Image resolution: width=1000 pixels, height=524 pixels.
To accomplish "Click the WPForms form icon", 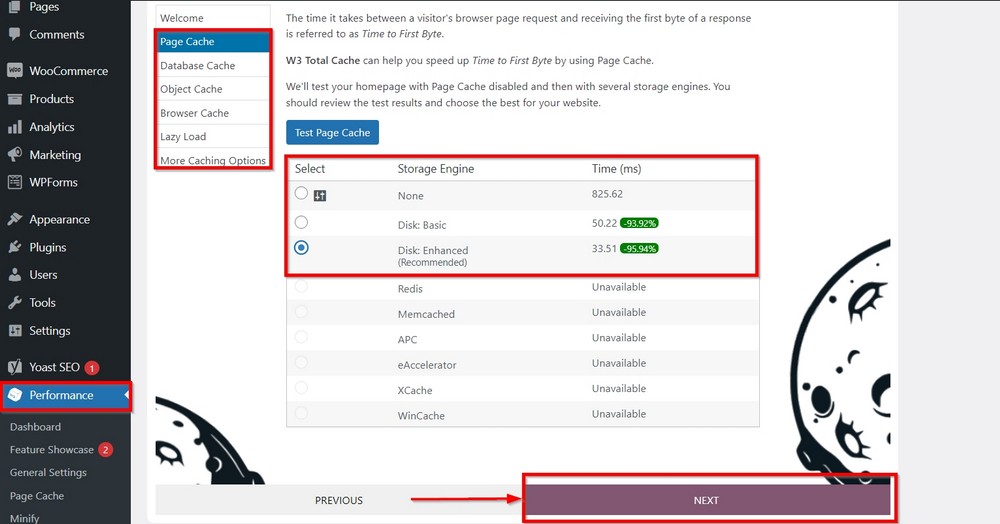I will coord(15,182).
